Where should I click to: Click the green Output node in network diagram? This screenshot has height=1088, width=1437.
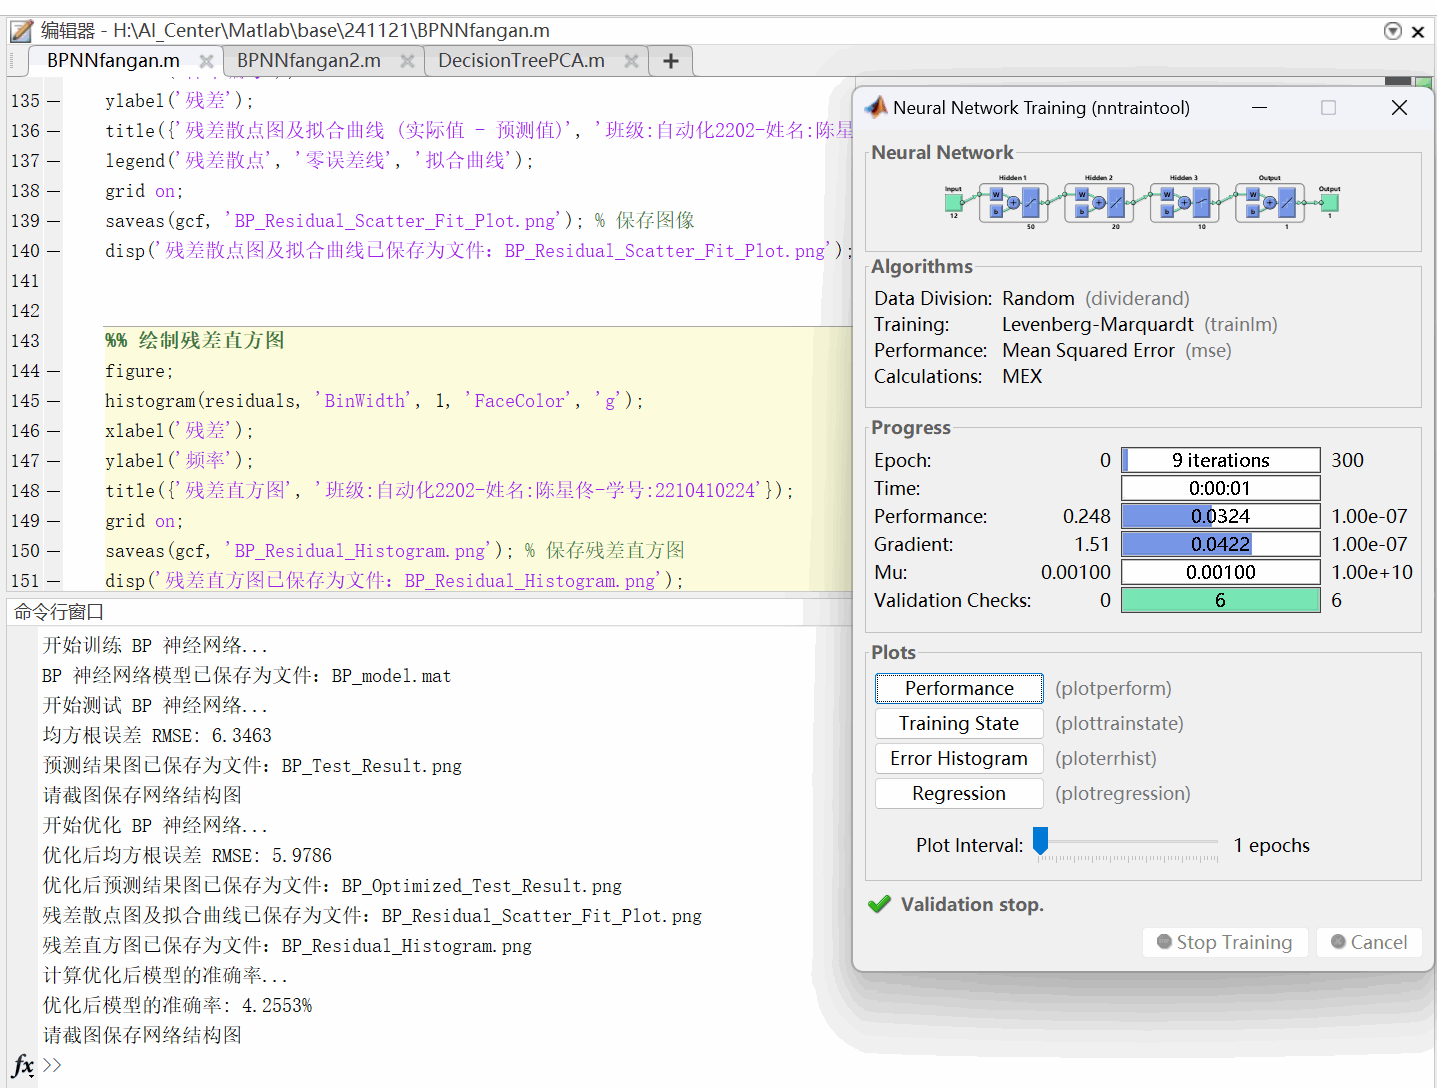tap(1329, 203)
